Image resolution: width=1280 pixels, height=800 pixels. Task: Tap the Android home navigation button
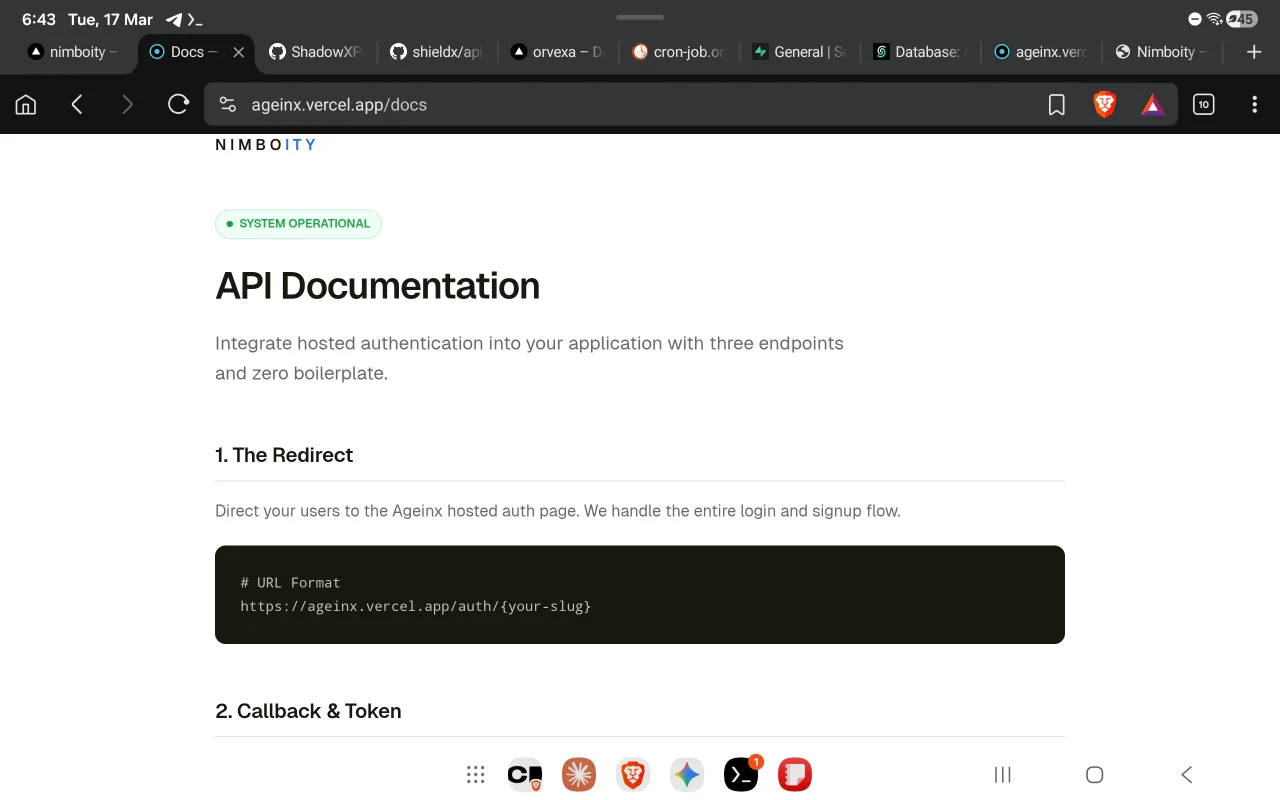1095,774
